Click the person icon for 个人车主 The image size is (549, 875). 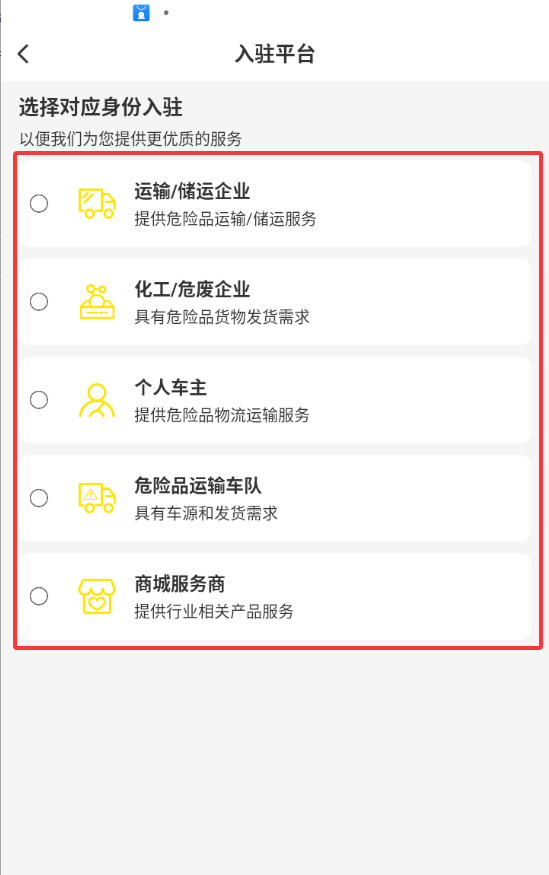[97, 400]
